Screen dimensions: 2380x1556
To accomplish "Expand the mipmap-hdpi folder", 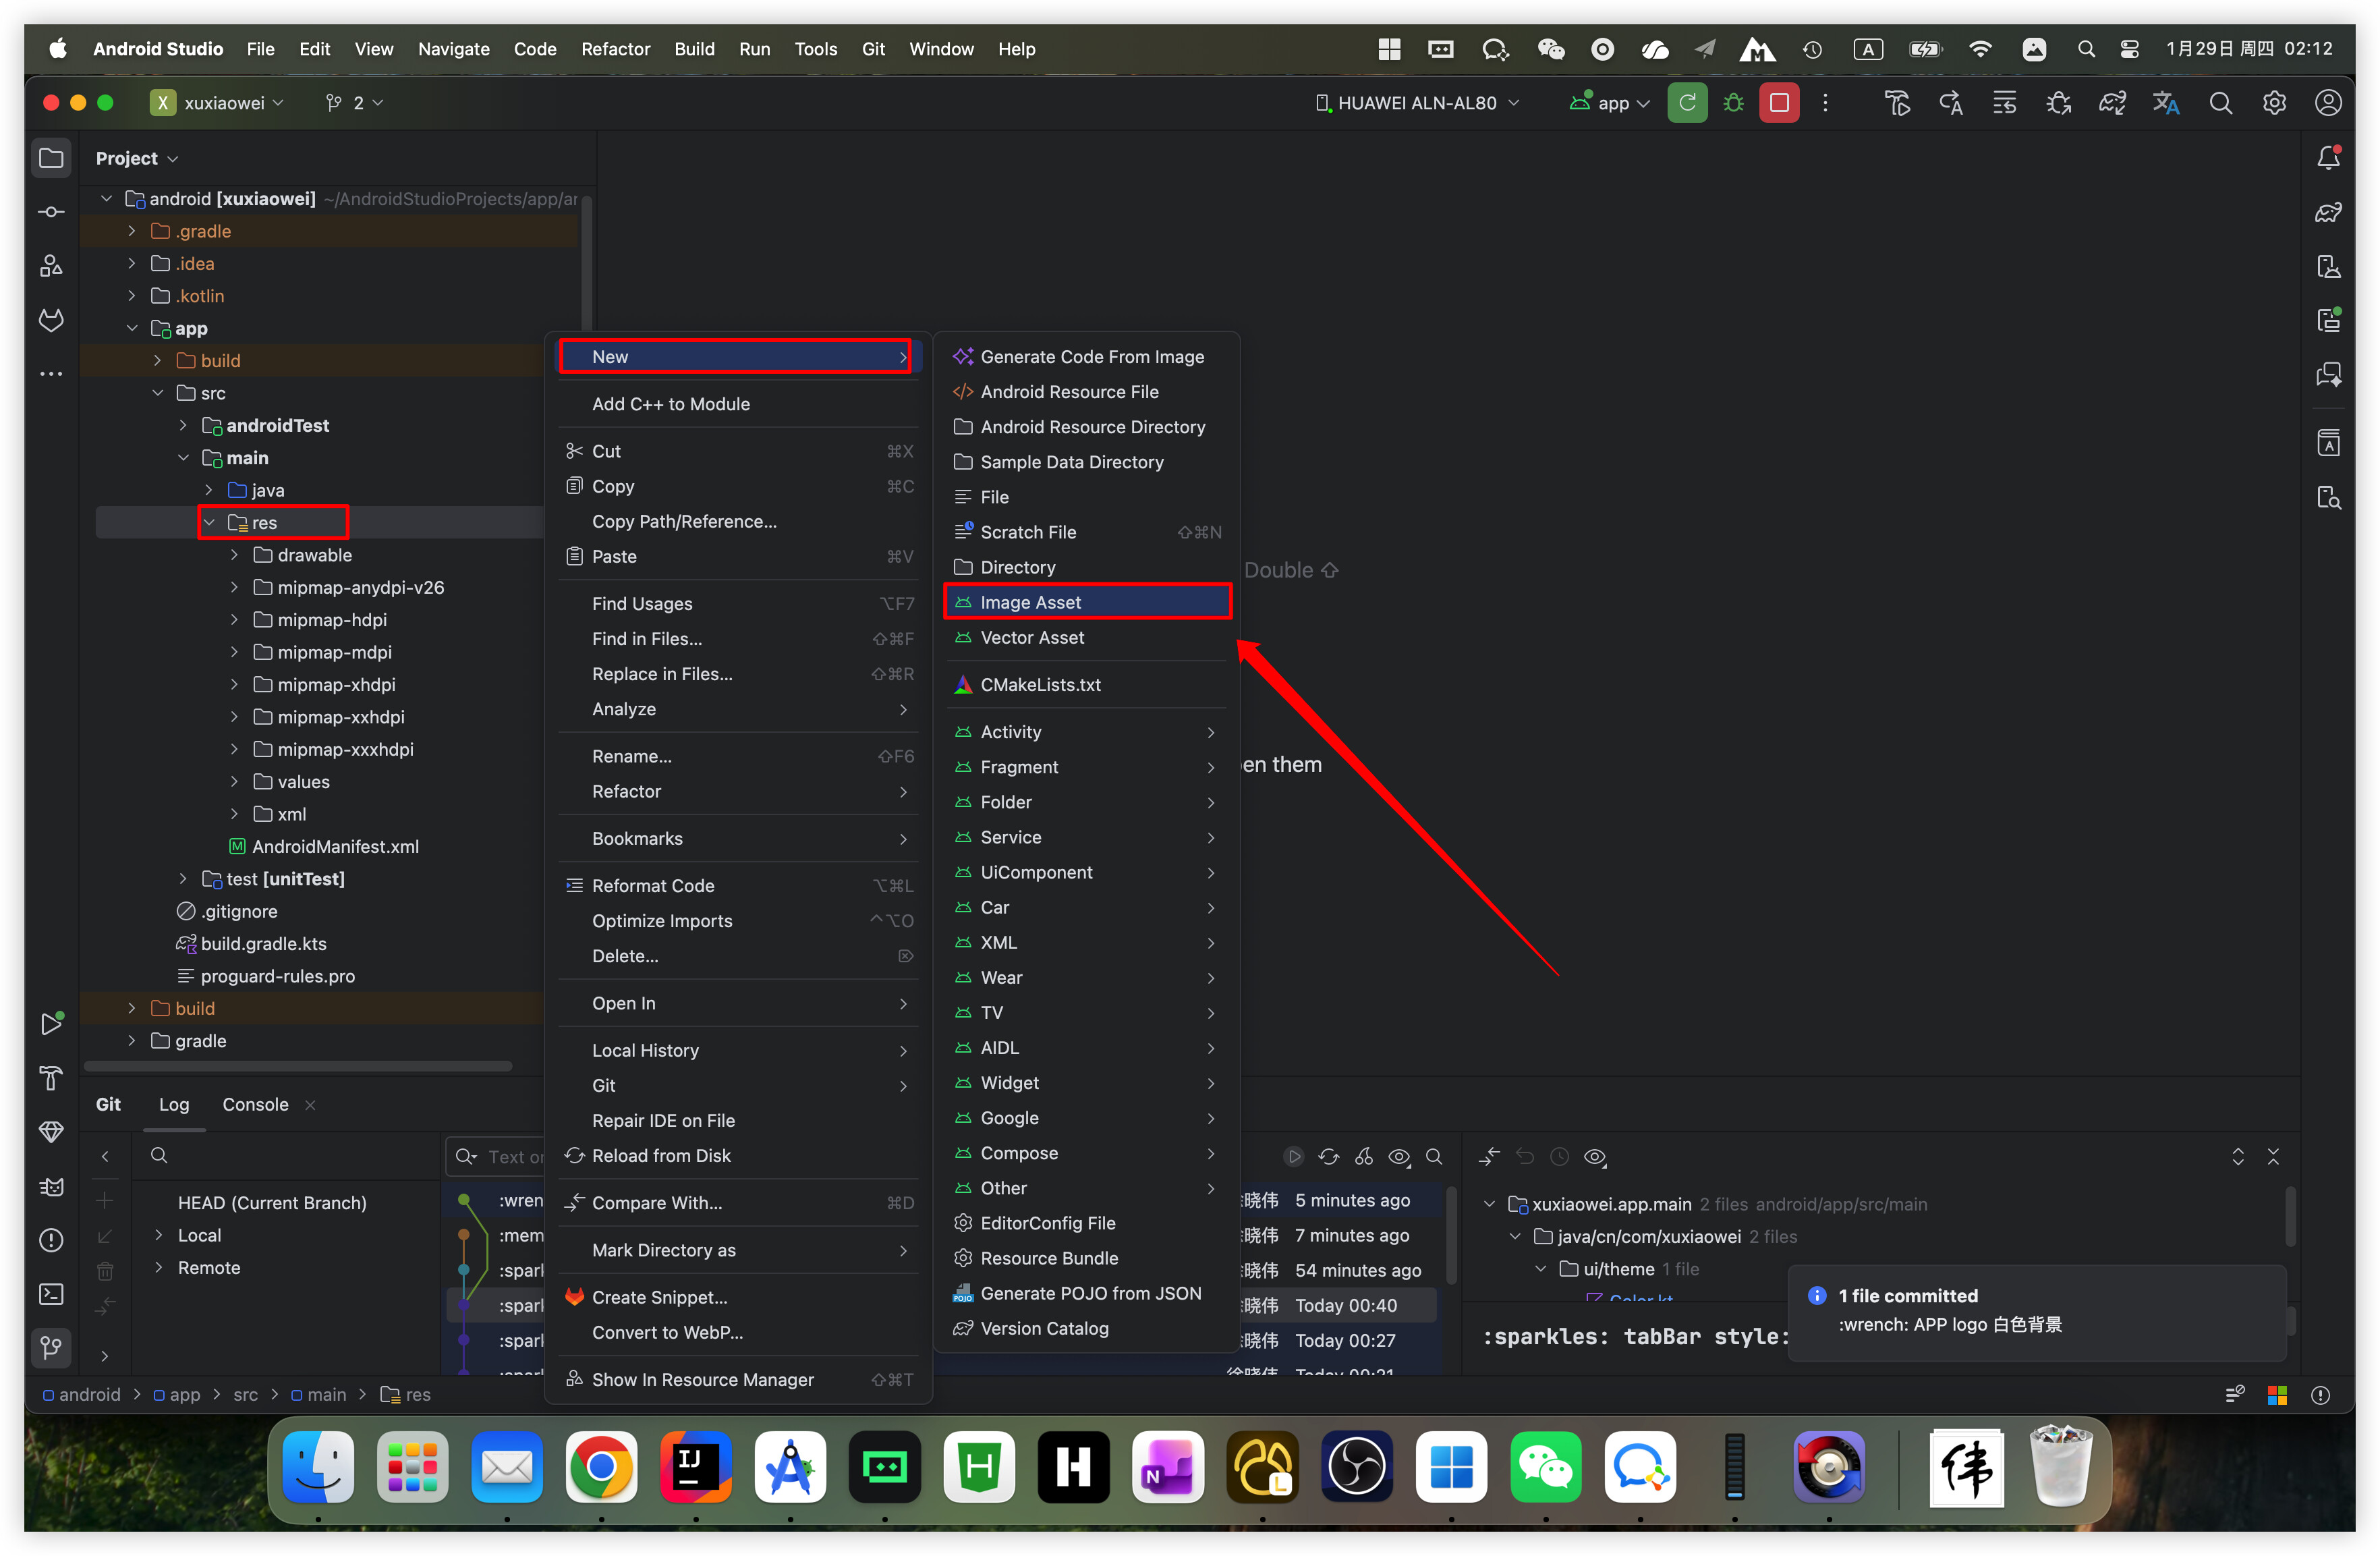I will coord(234,620).
